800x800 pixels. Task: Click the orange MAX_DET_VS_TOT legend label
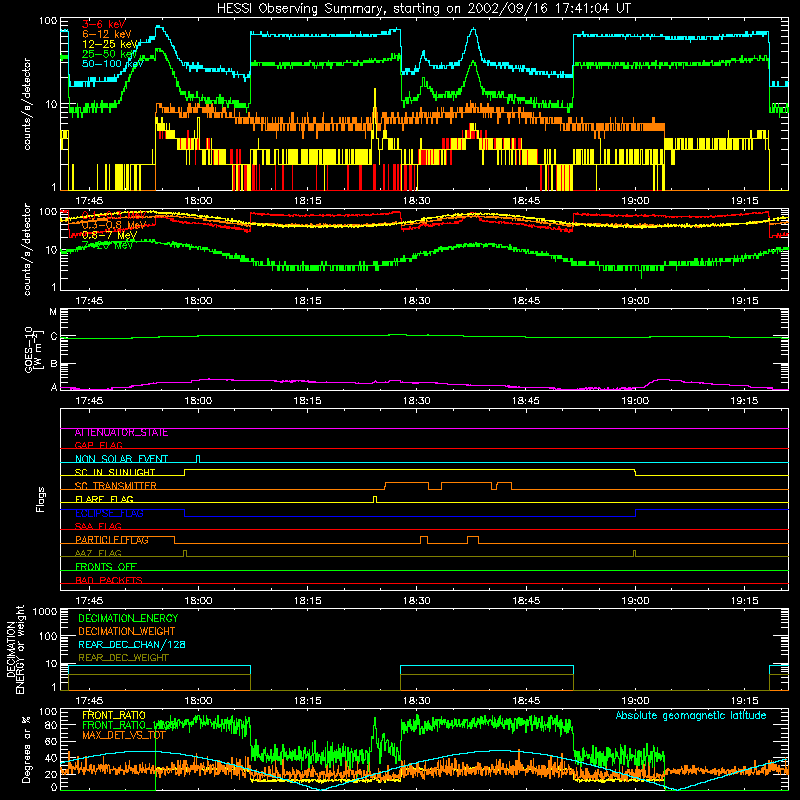pos(124,735)
